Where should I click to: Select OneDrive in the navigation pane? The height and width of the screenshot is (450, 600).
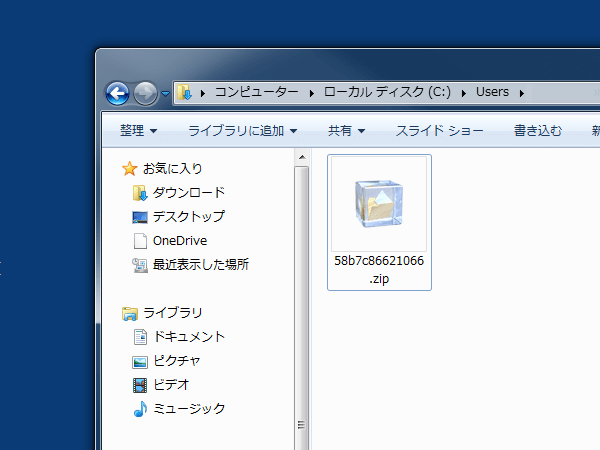pyautogui.click(x=178, y=240)
